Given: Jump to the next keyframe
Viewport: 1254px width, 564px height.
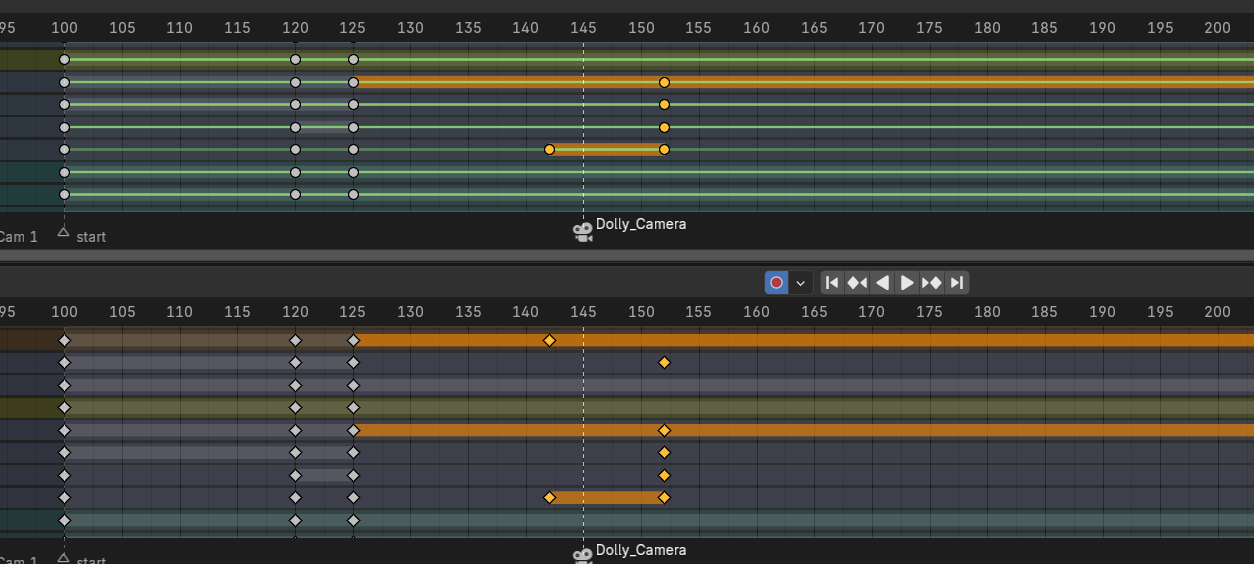Looking at the screenshot, I should pos(932,283).
